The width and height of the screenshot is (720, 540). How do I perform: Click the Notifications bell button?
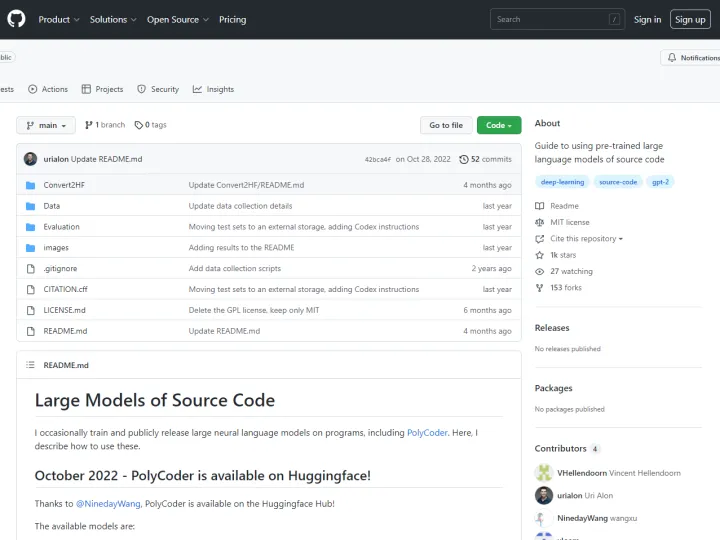pos(690,58)
